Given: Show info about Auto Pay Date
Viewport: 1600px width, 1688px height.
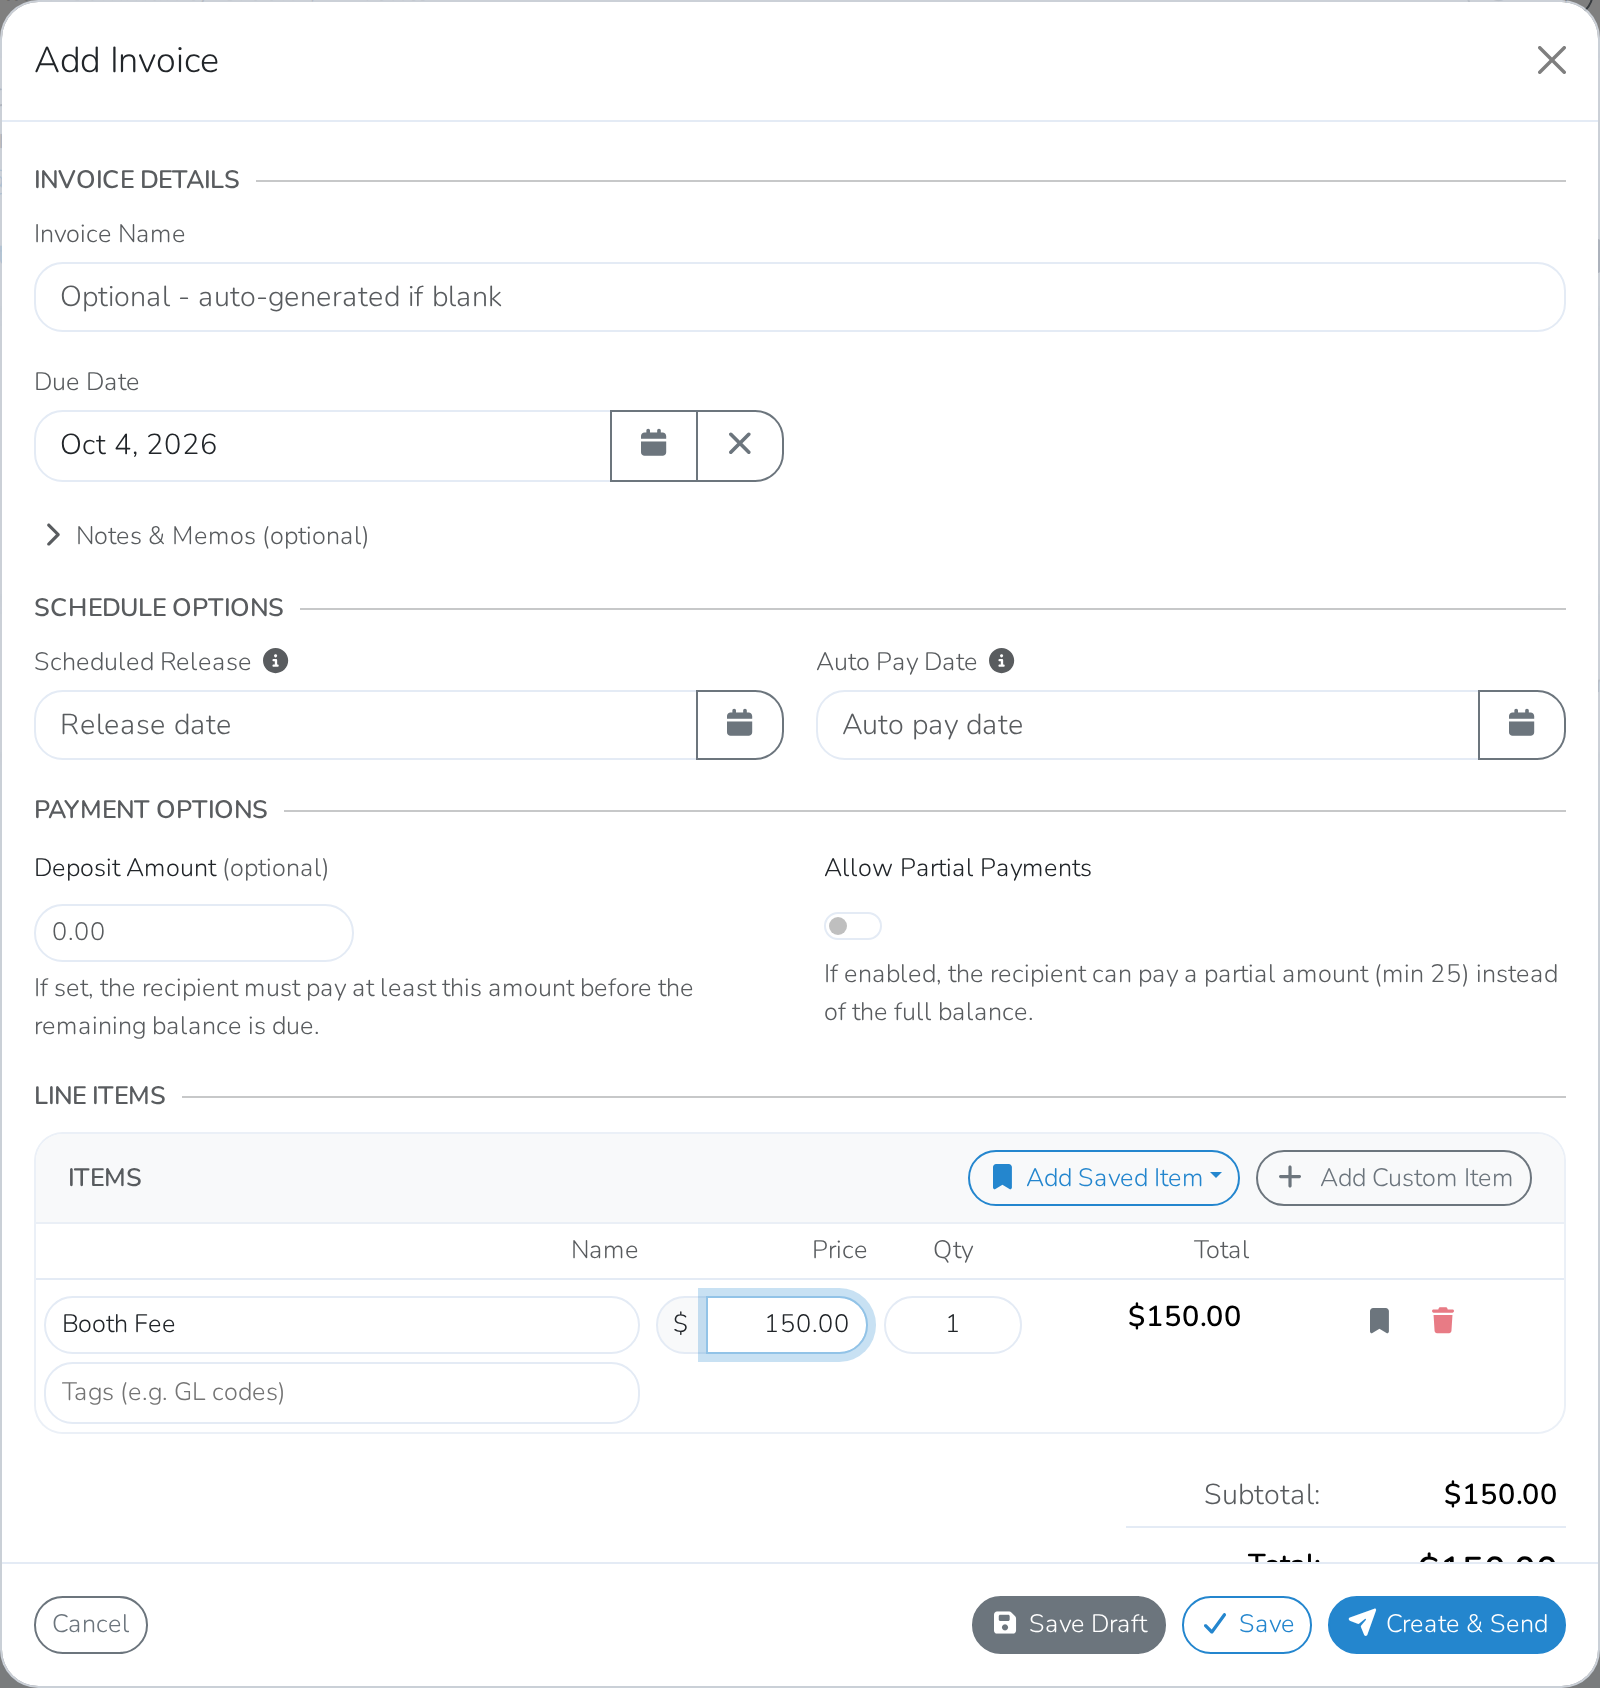Looking at the screenshot, I should coord(1002,661).
